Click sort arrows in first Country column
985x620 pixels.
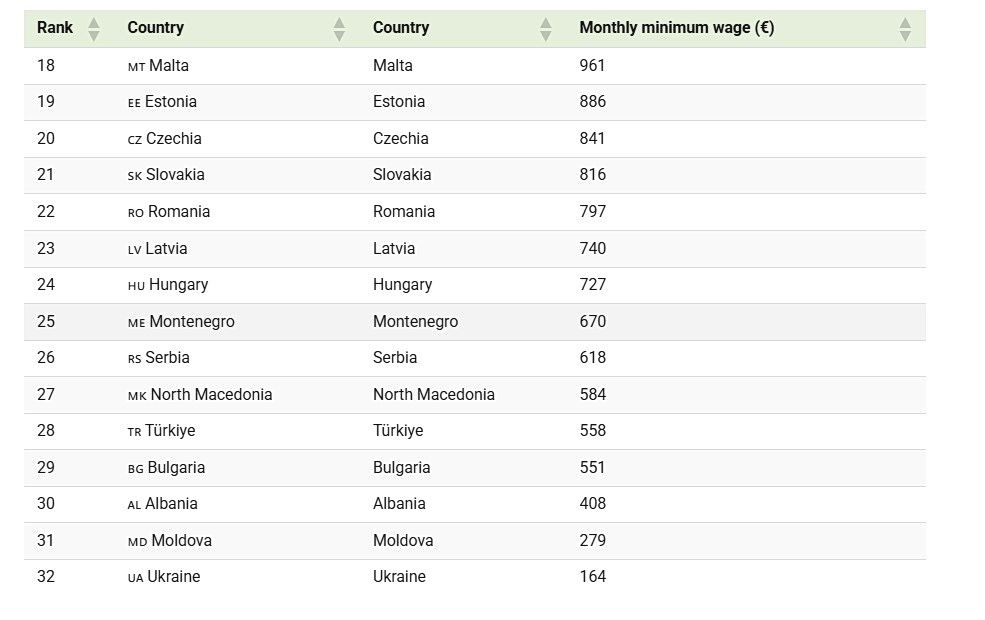(339, 29)
